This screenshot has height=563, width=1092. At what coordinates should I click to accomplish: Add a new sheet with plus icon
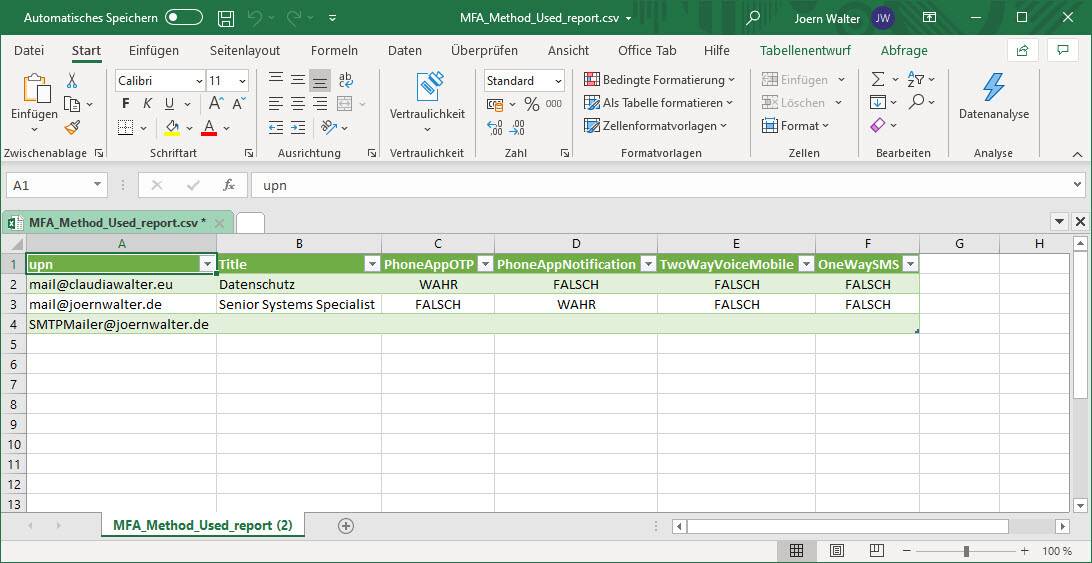click(x=346, y=525)
